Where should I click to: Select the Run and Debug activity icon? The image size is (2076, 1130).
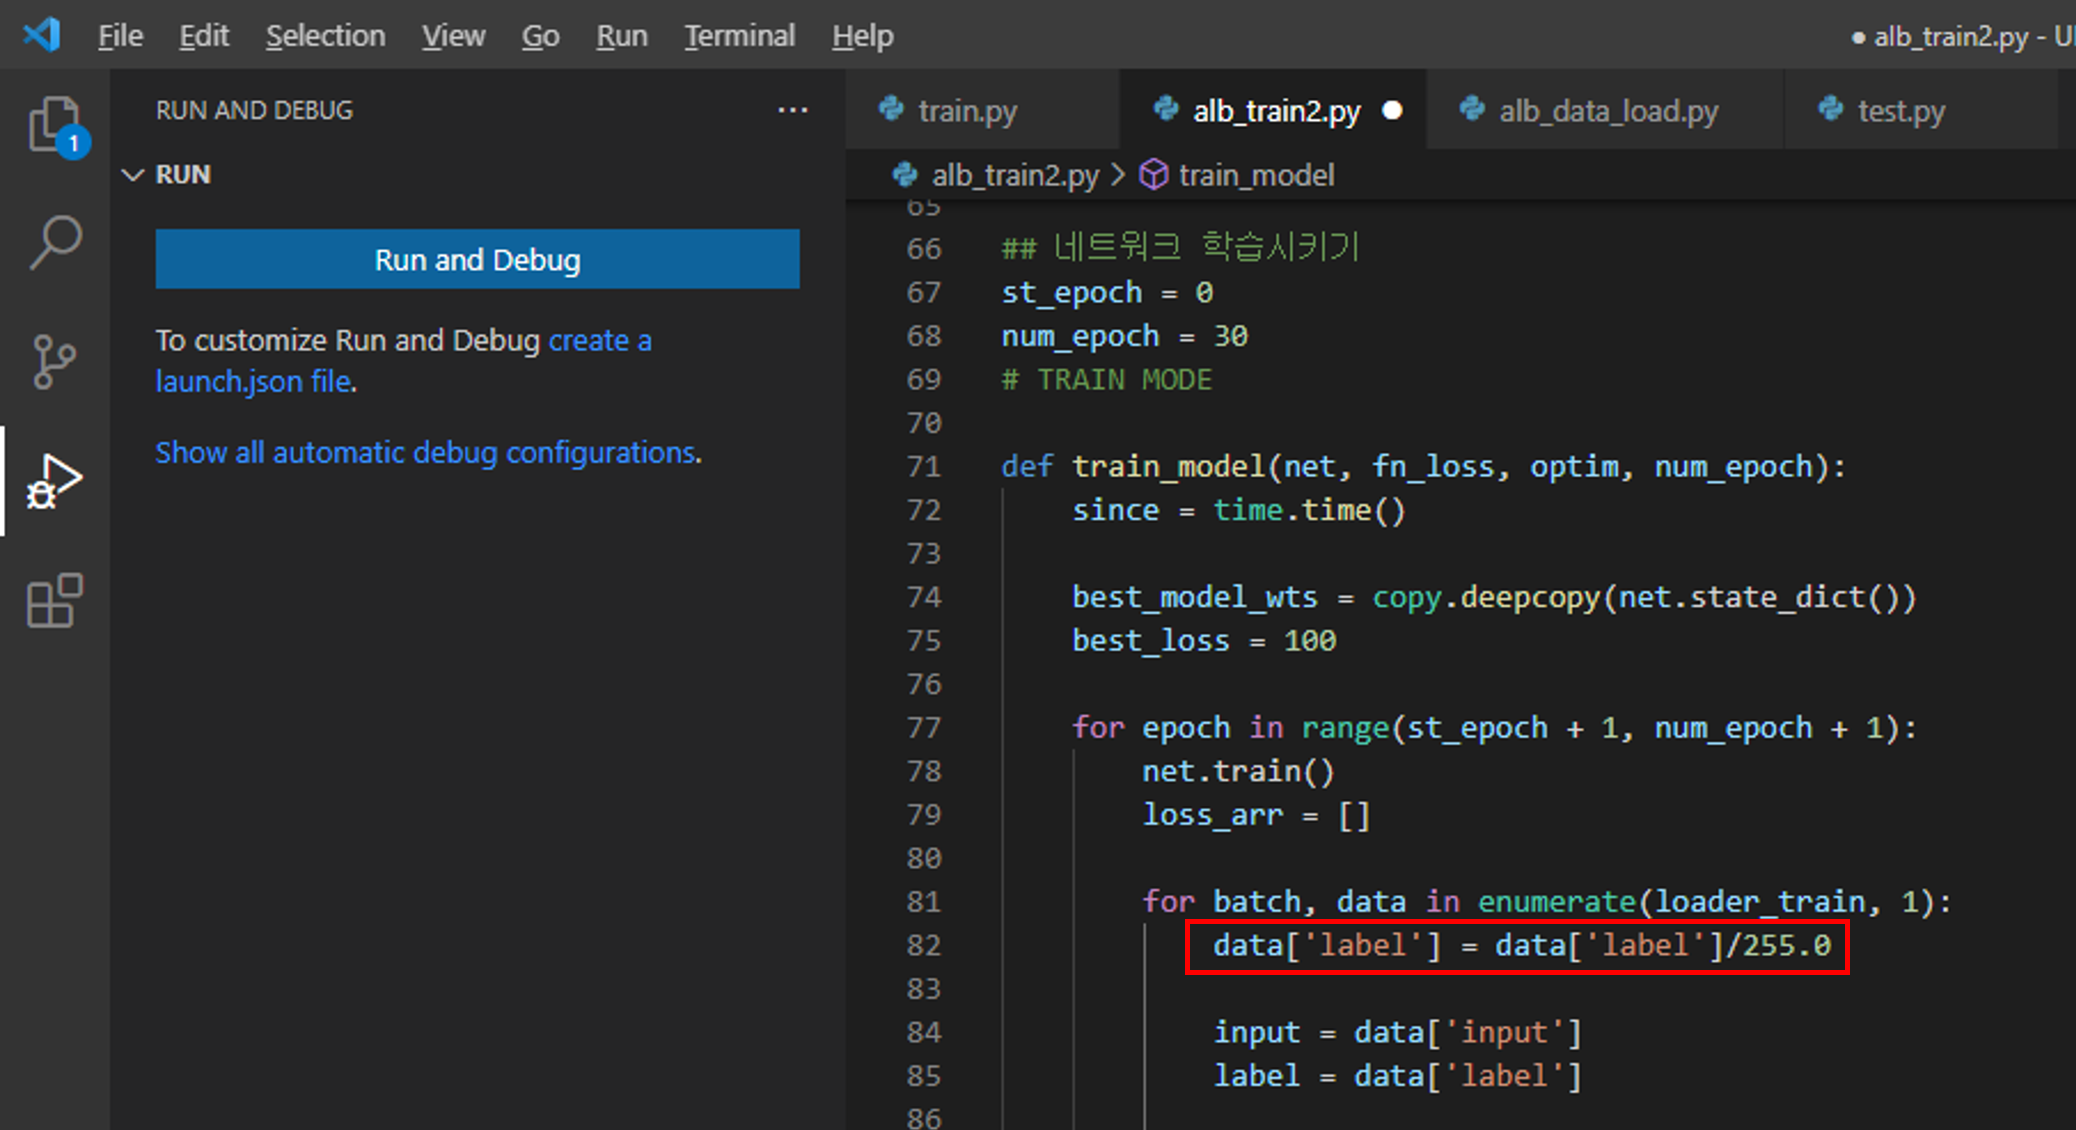click(x=55, y=481)
